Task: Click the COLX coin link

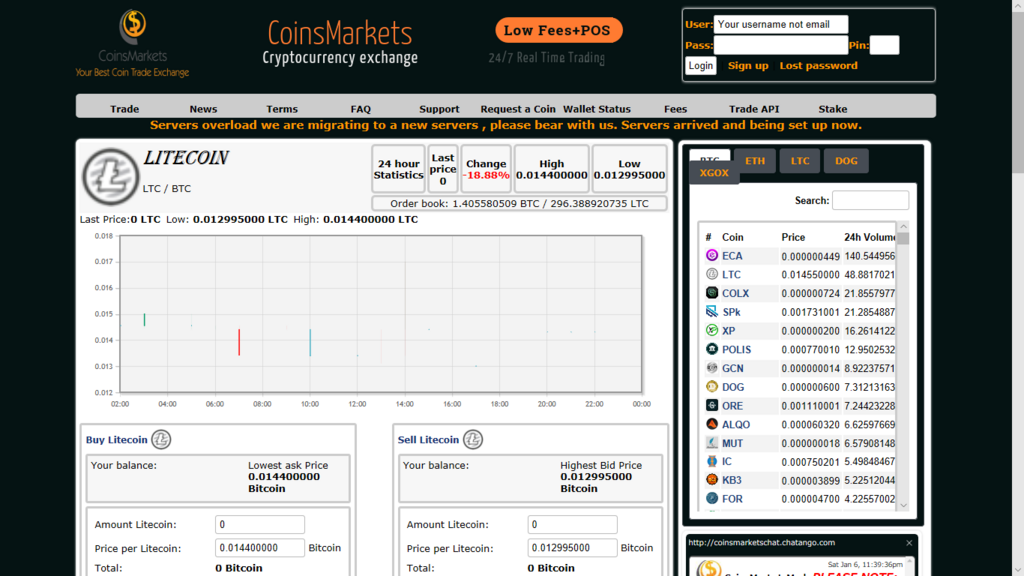Action: click(735, 293)
